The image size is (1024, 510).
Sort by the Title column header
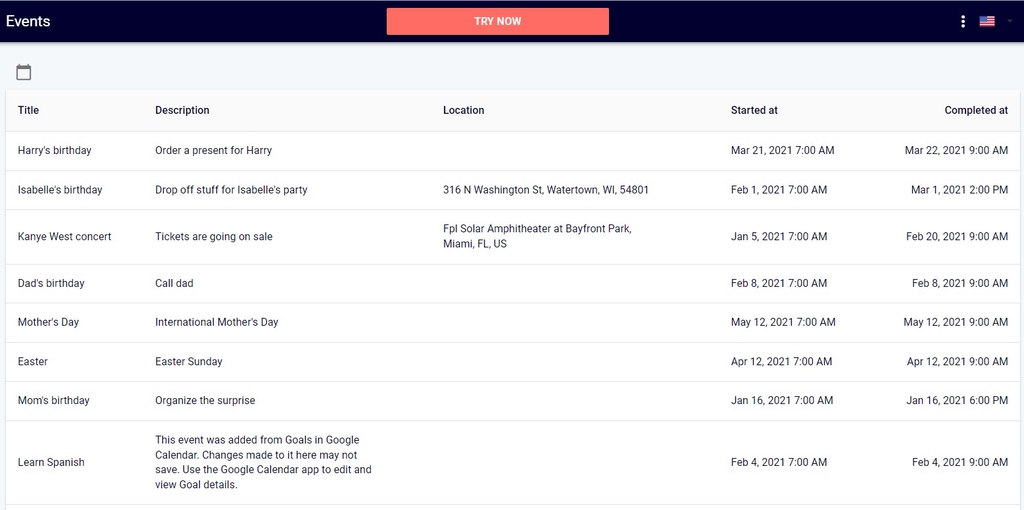tap(28, 110)
